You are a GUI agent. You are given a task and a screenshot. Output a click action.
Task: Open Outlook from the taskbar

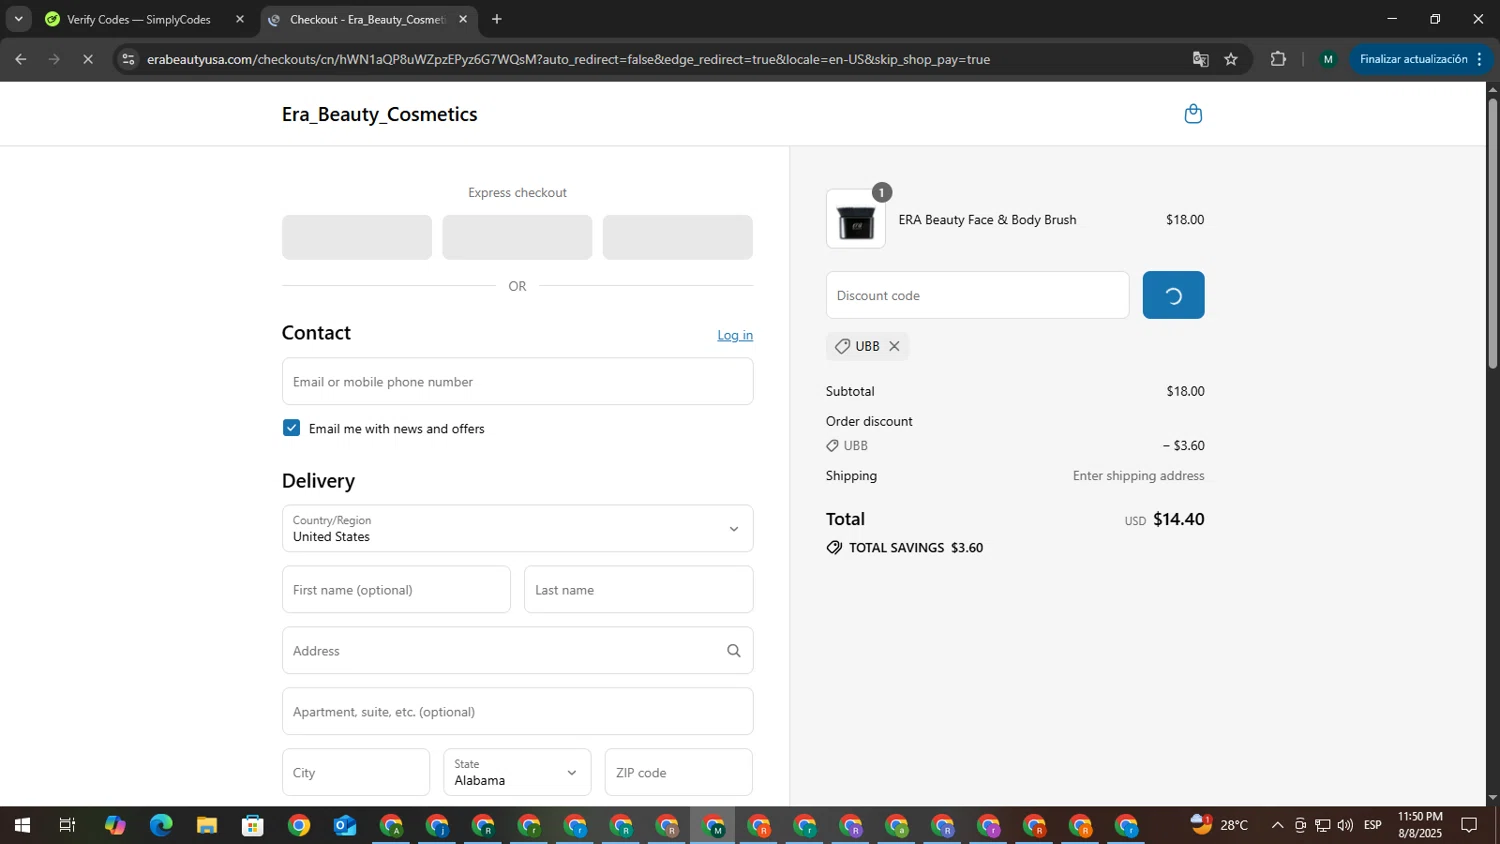point(345,826)
